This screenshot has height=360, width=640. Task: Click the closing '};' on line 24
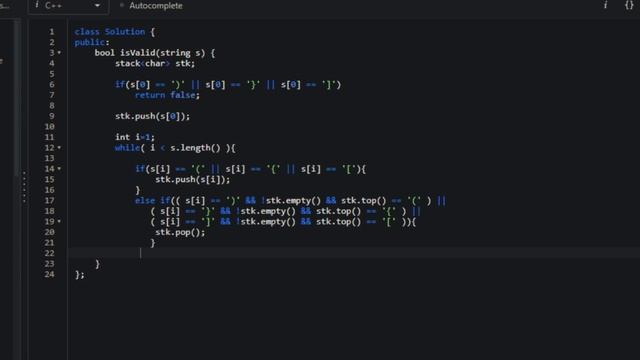point(80,275)
